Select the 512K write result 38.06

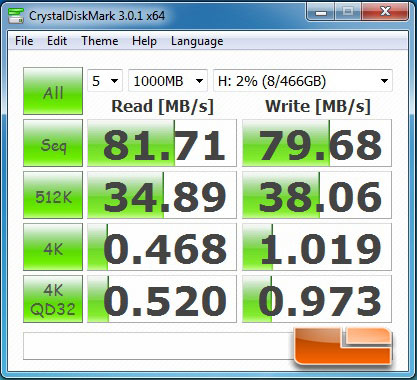[x=317, y=195]
